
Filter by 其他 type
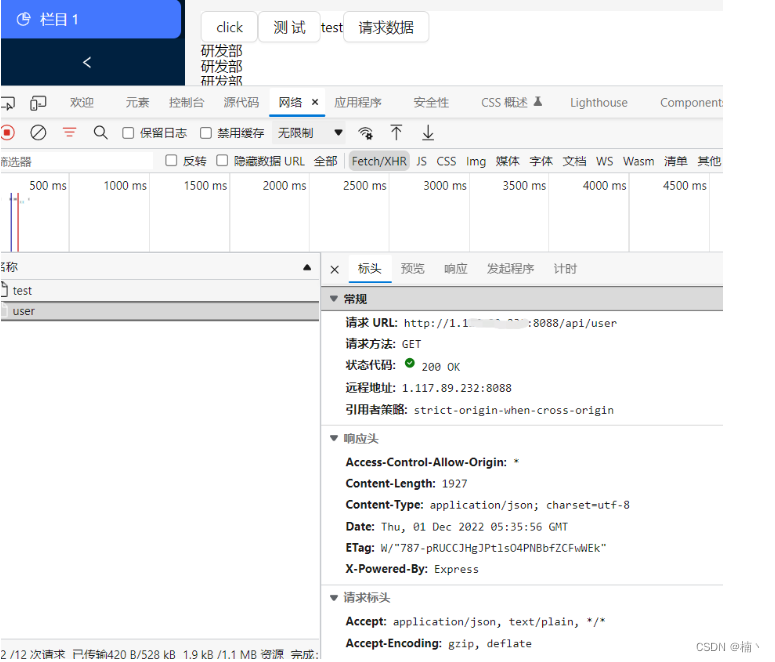click(709, 161)
